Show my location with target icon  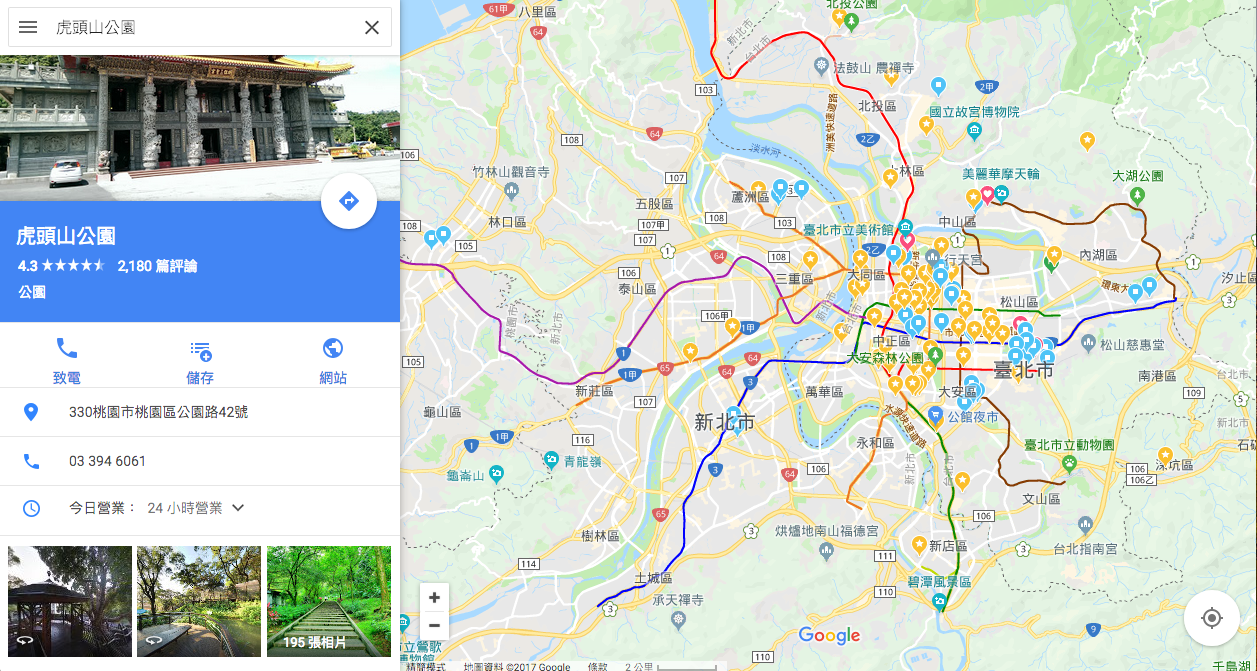tap(1212, 618)
